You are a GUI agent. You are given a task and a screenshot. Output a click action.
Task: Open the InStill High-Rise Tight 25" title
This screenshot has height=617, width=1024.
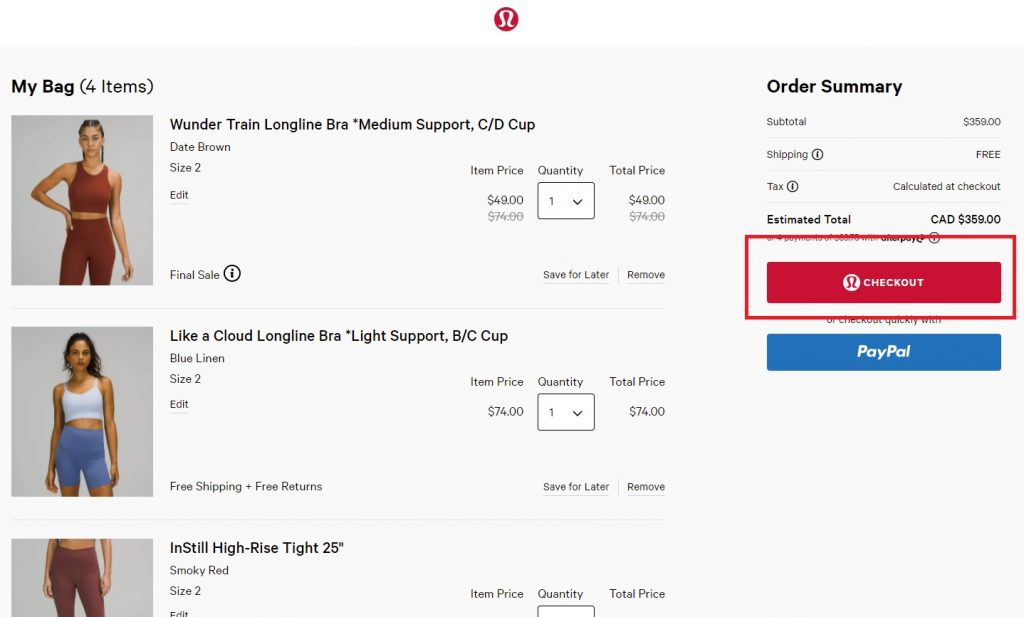[x=257, y=548]
